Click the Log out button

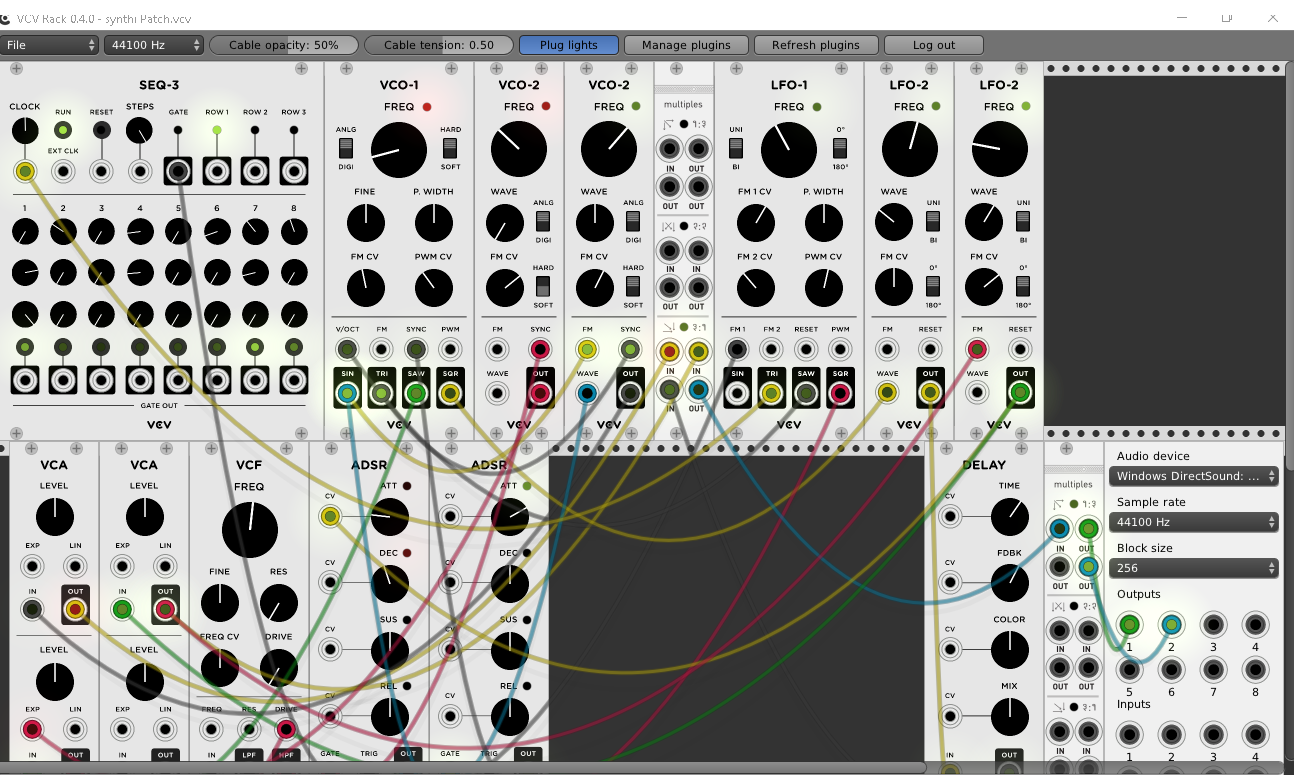934,45
